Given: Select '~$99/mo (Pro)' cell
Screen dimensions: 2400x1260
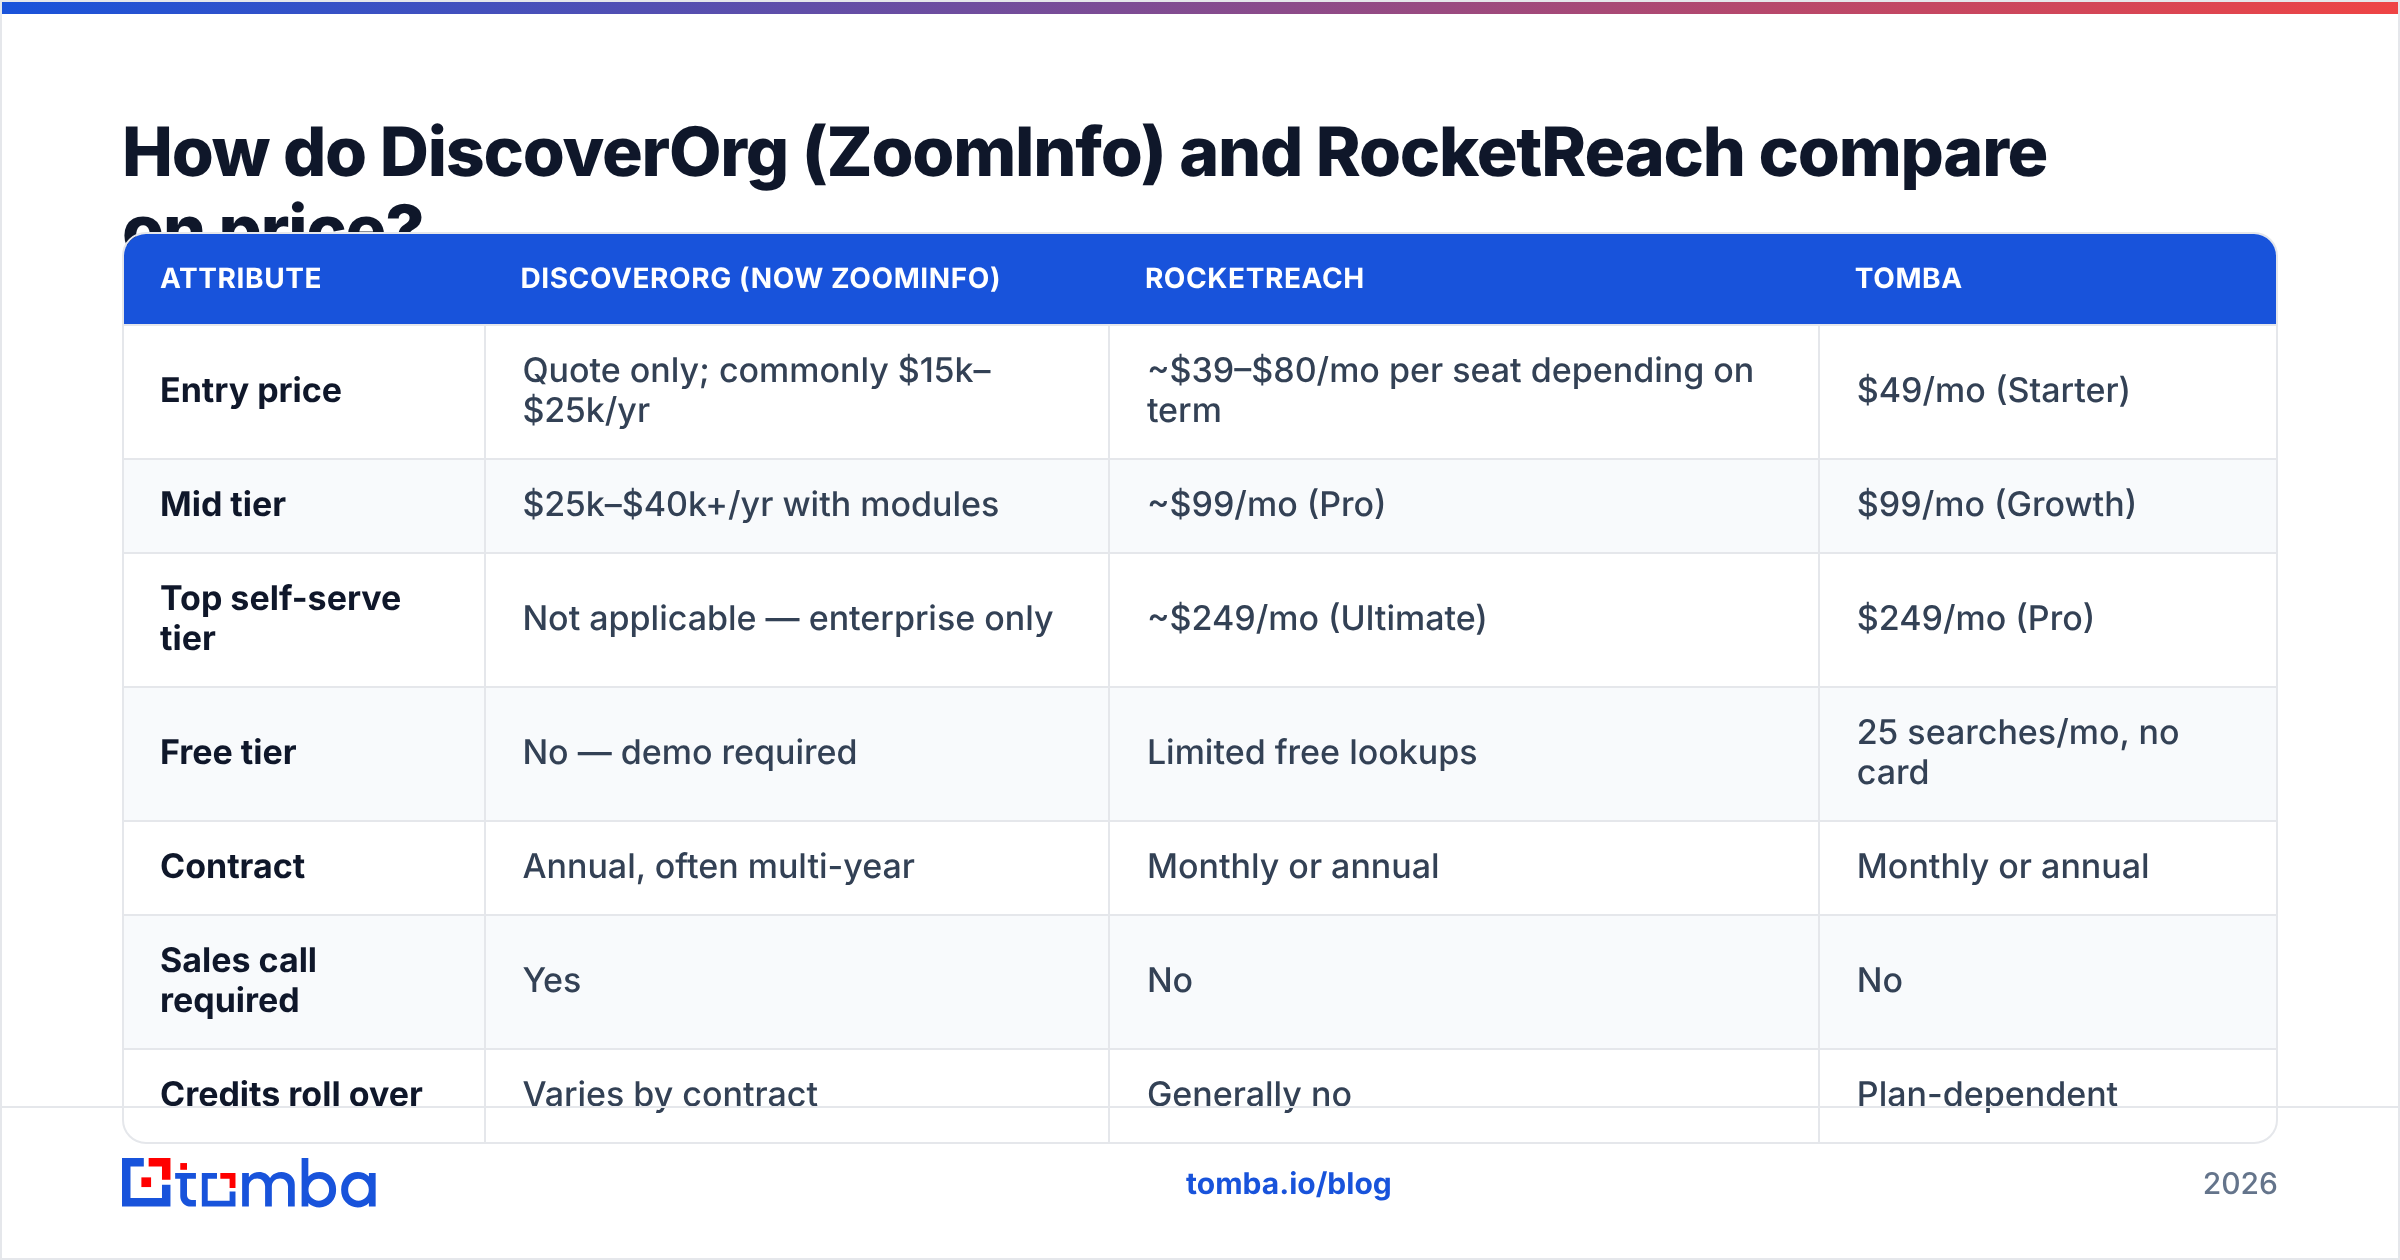Looking at the screenshot, I should (x=1464, y=505).
